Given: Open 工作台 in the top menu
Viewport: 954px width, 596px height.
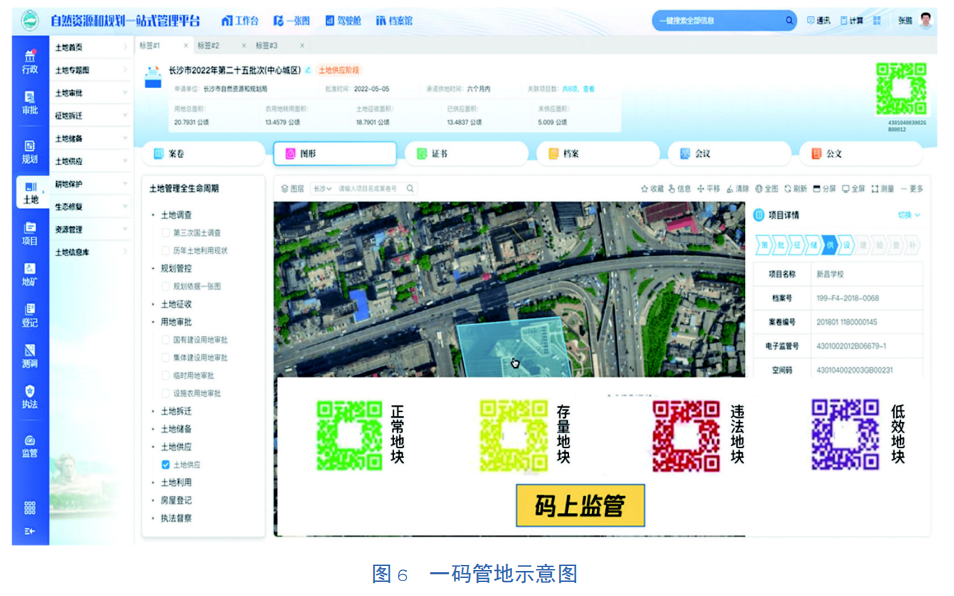Looking at the screenshot, I should pos(240,21).
